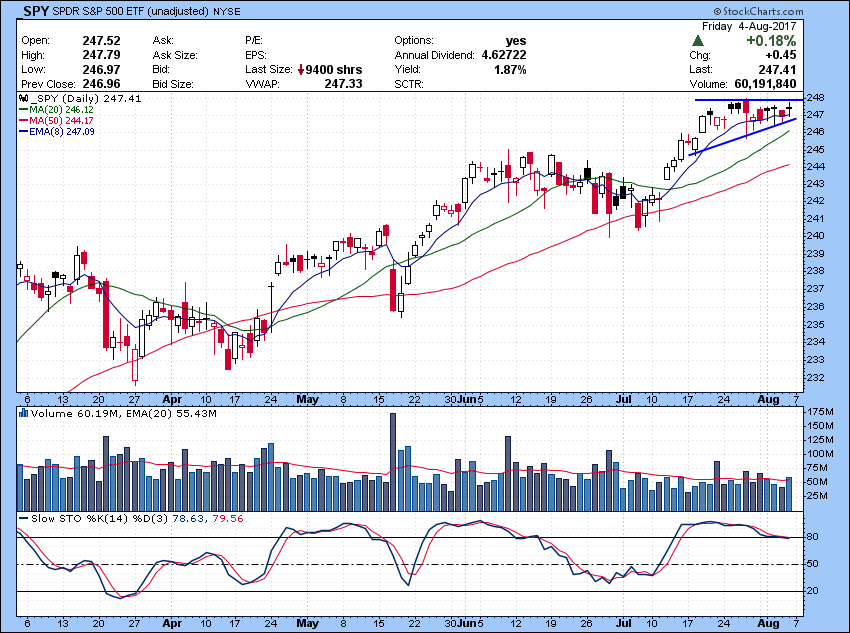Click the date Friday 4-Aug-2017
The height and width of the screenshot is (633, 850).
pyautogui.click(x=749, y=26)
